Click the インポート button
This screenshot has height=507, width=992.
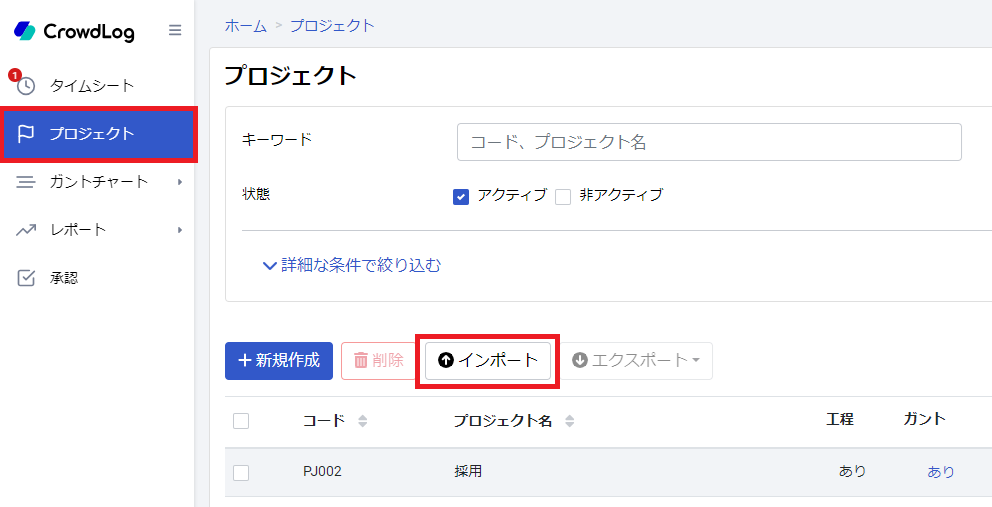[488, 361]
